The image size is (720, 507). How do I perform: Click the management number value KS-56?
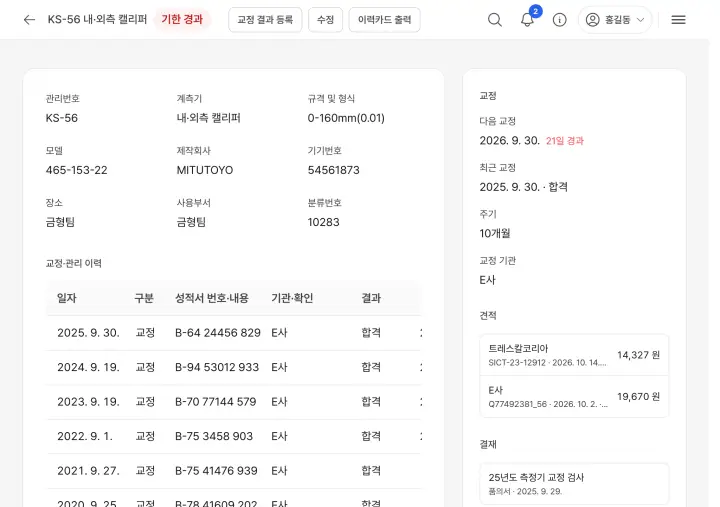(x=62, y=118)
